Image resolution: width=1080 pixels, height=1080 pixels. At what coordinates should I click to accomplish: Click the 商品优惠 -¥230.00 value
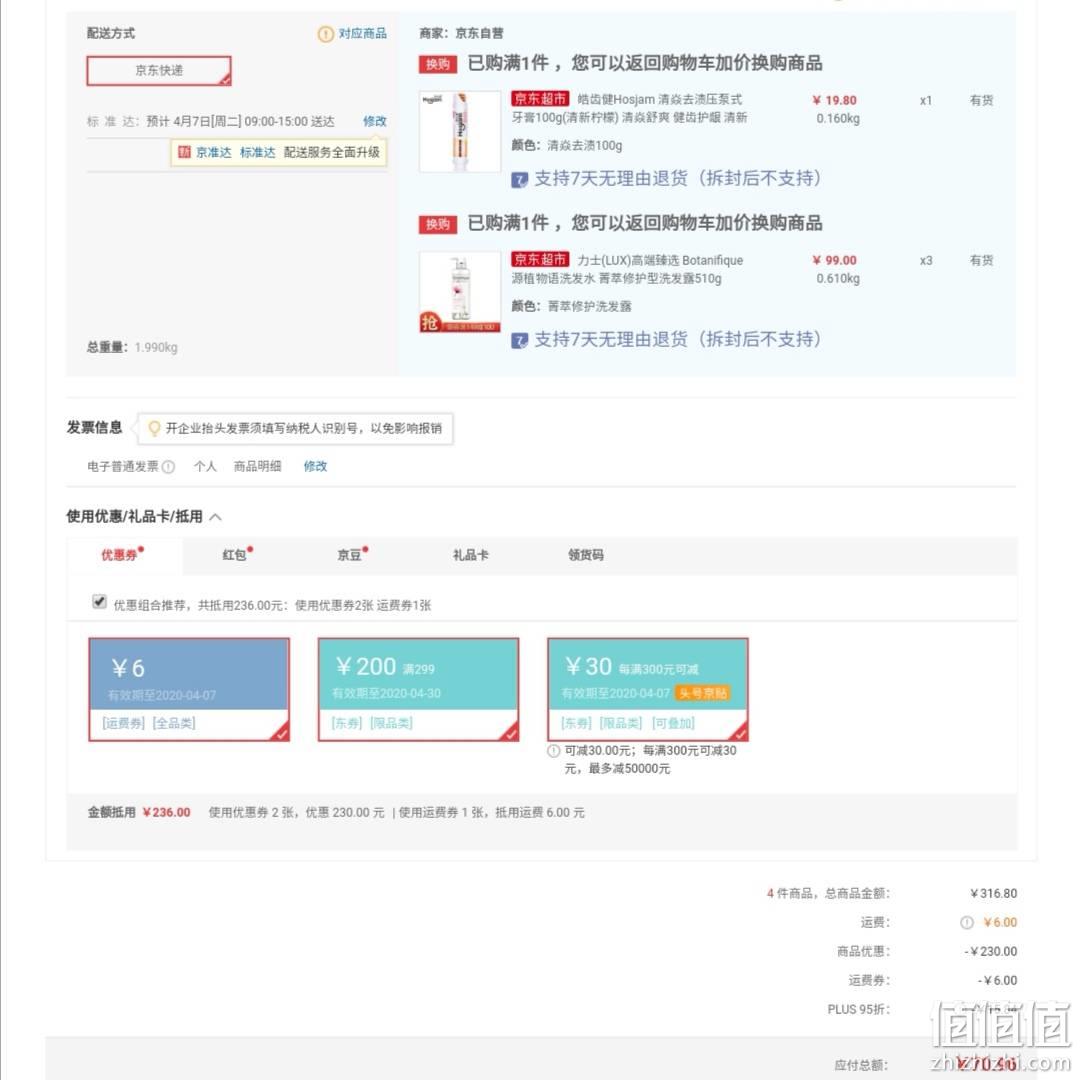click(x=990, y=951)
